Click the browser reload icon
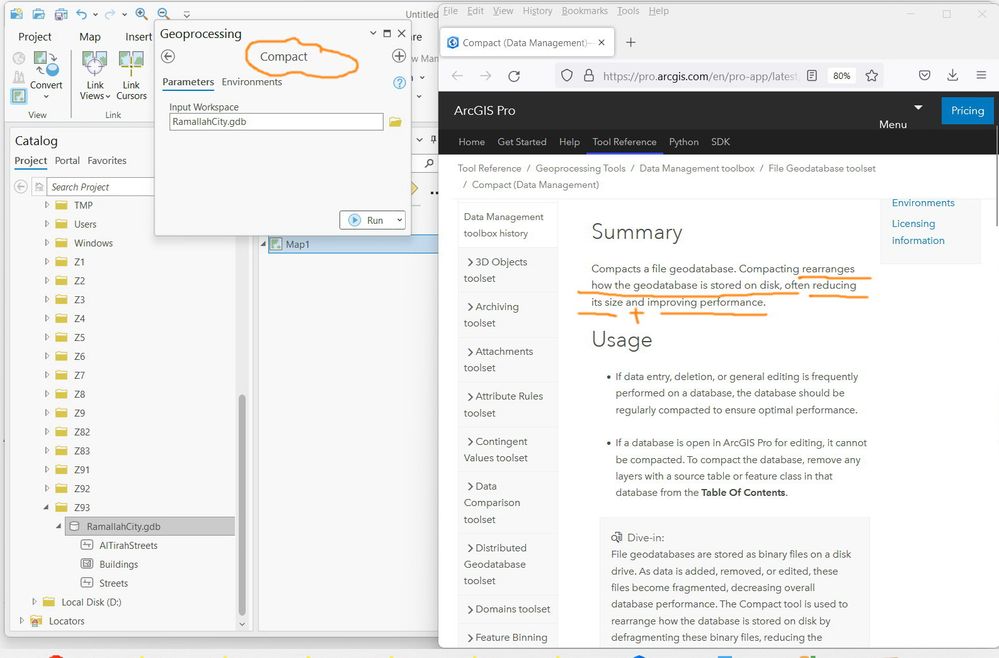The image size is (999, 658). click(x=514, y=76)
